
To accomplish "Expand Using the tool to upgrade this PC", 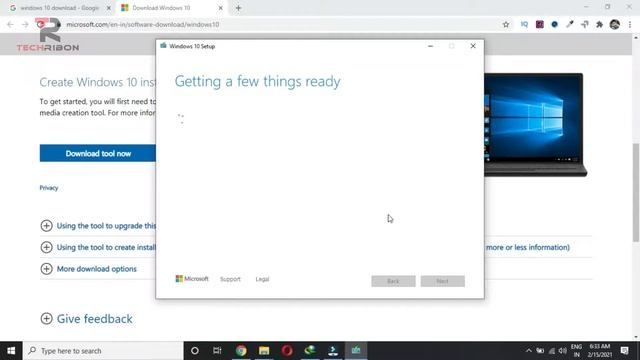I will 98,226.
